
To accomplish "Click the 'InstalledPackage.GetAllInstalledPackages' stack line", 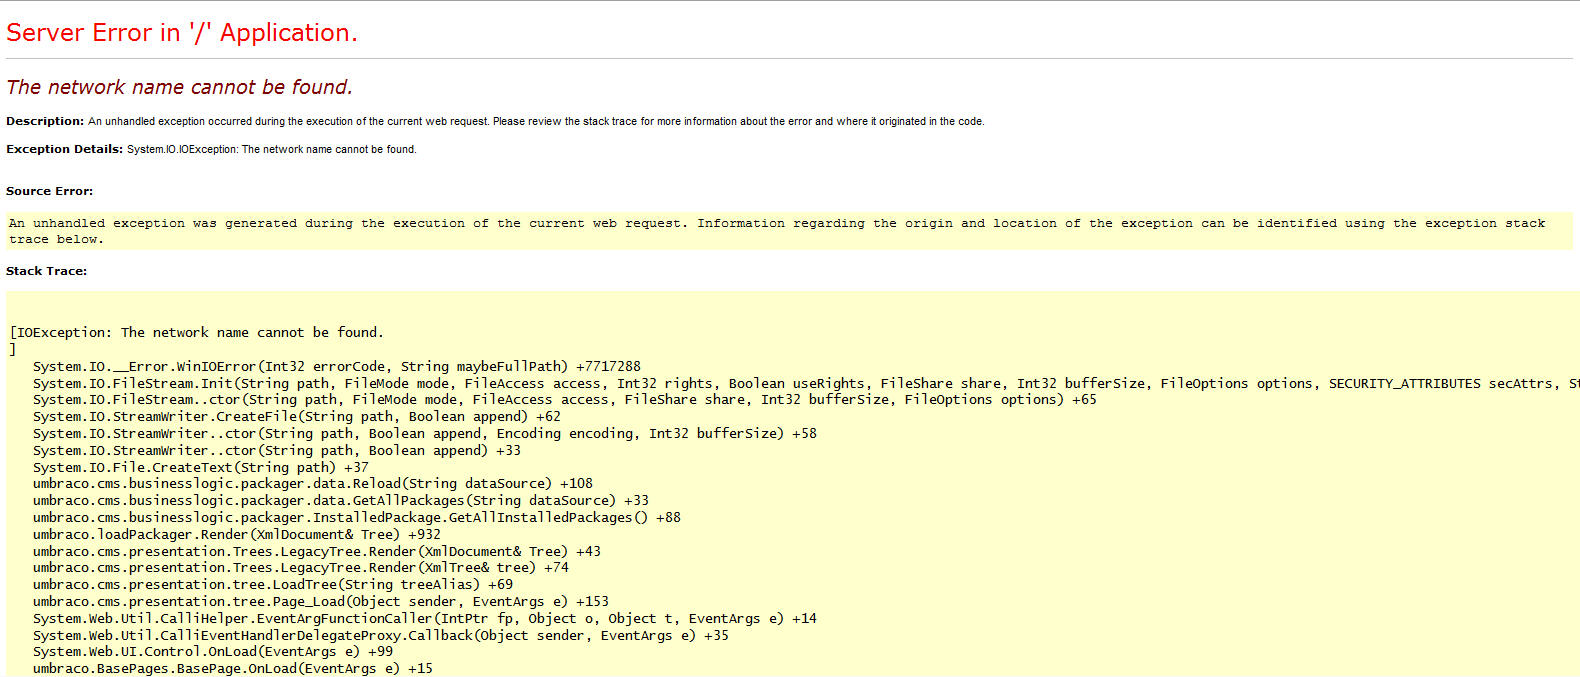I will [x=356, y=518].
